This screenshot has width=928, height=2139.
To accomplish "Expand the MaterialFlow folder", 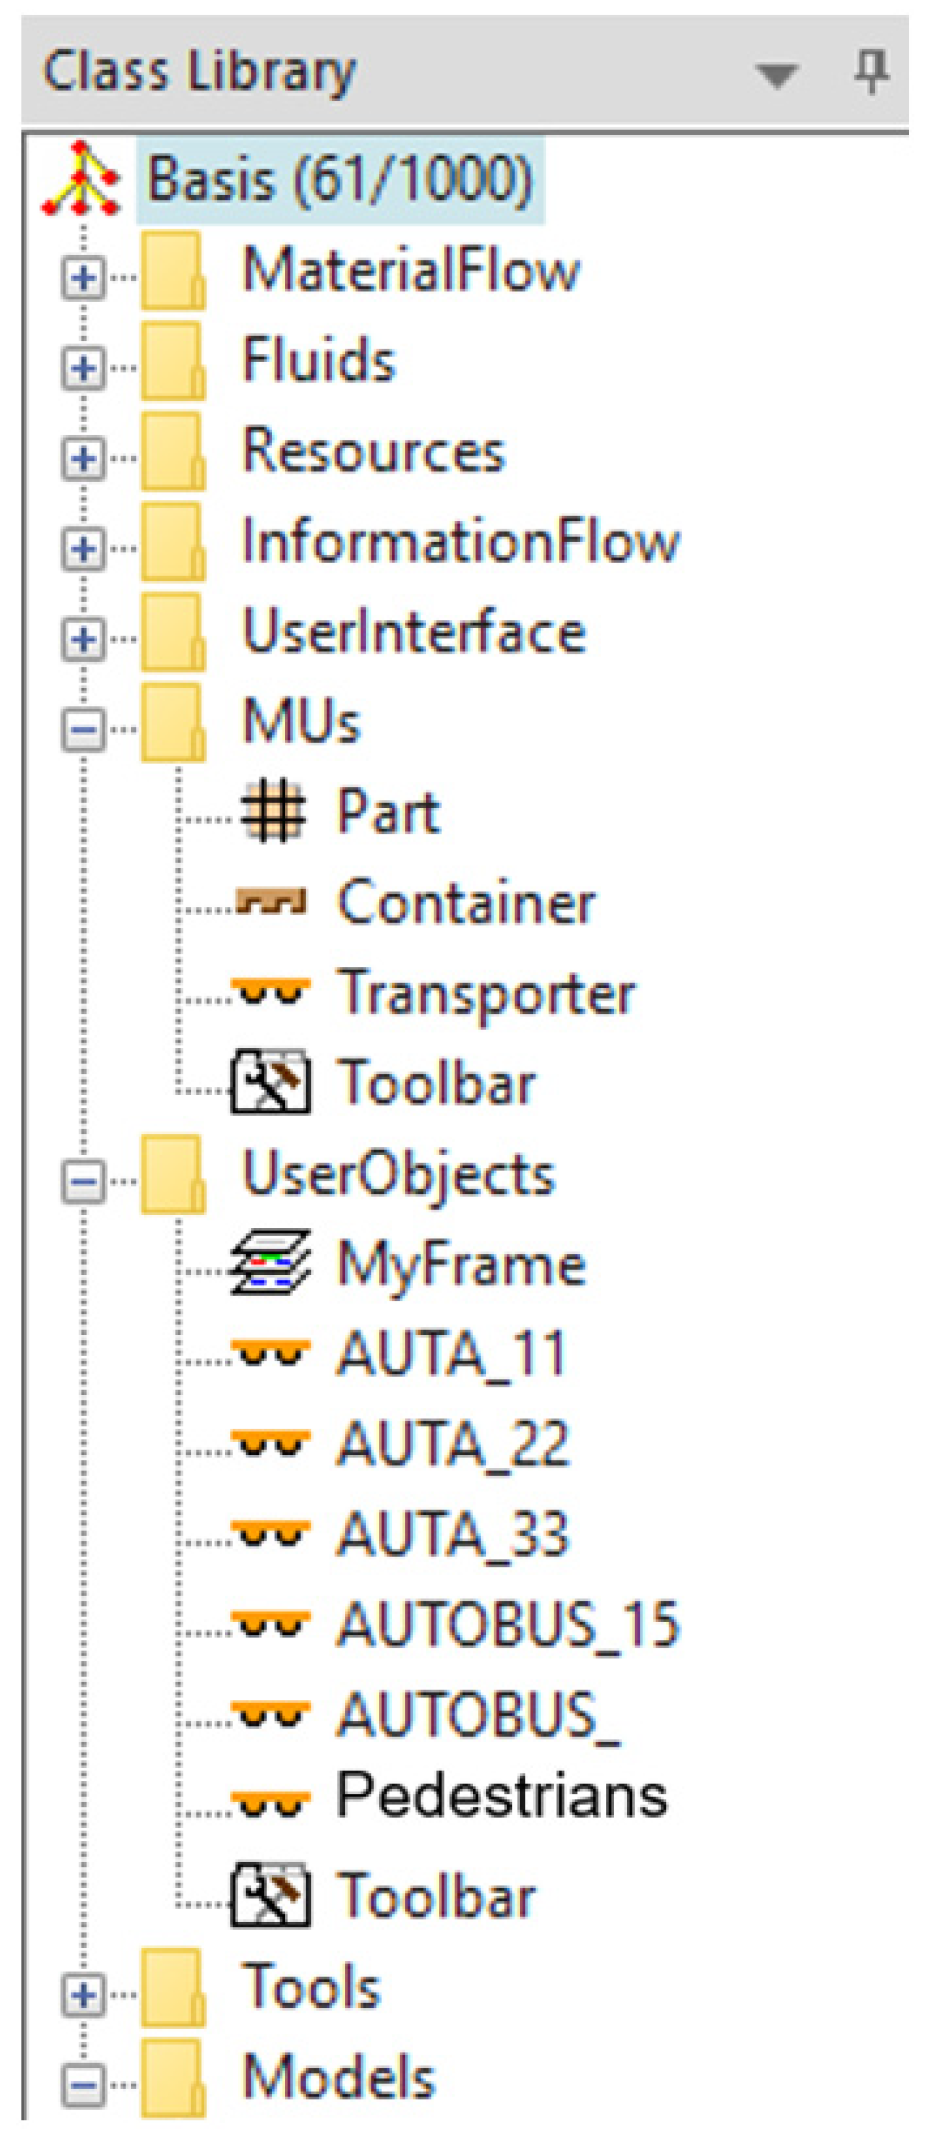I will (x=84, y=277).
